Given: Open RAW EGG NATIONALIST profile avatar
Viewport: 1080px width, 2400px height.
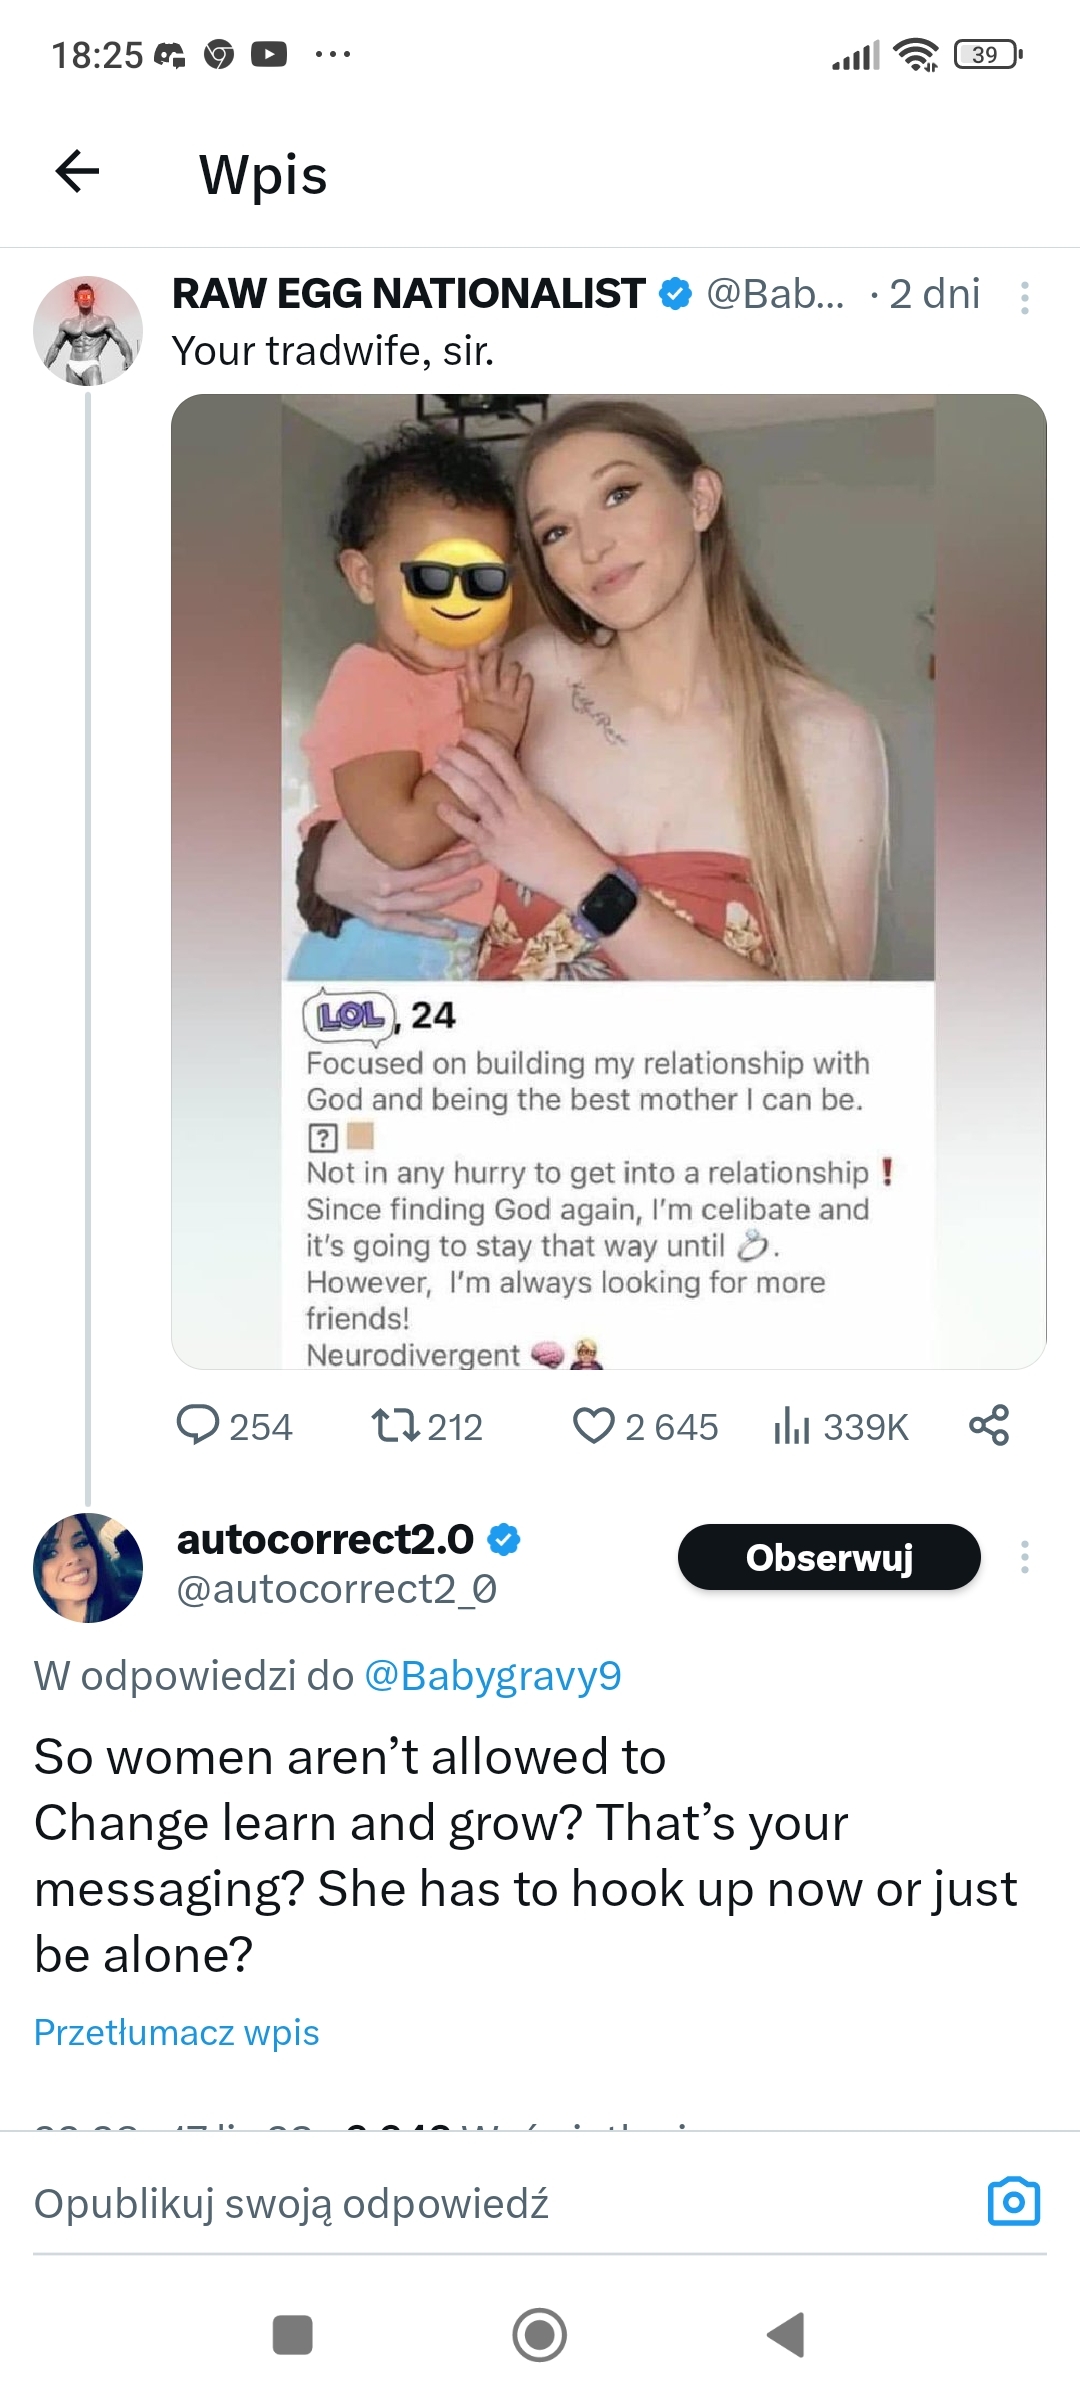Looking at the screenshot, I should point(88,331).
